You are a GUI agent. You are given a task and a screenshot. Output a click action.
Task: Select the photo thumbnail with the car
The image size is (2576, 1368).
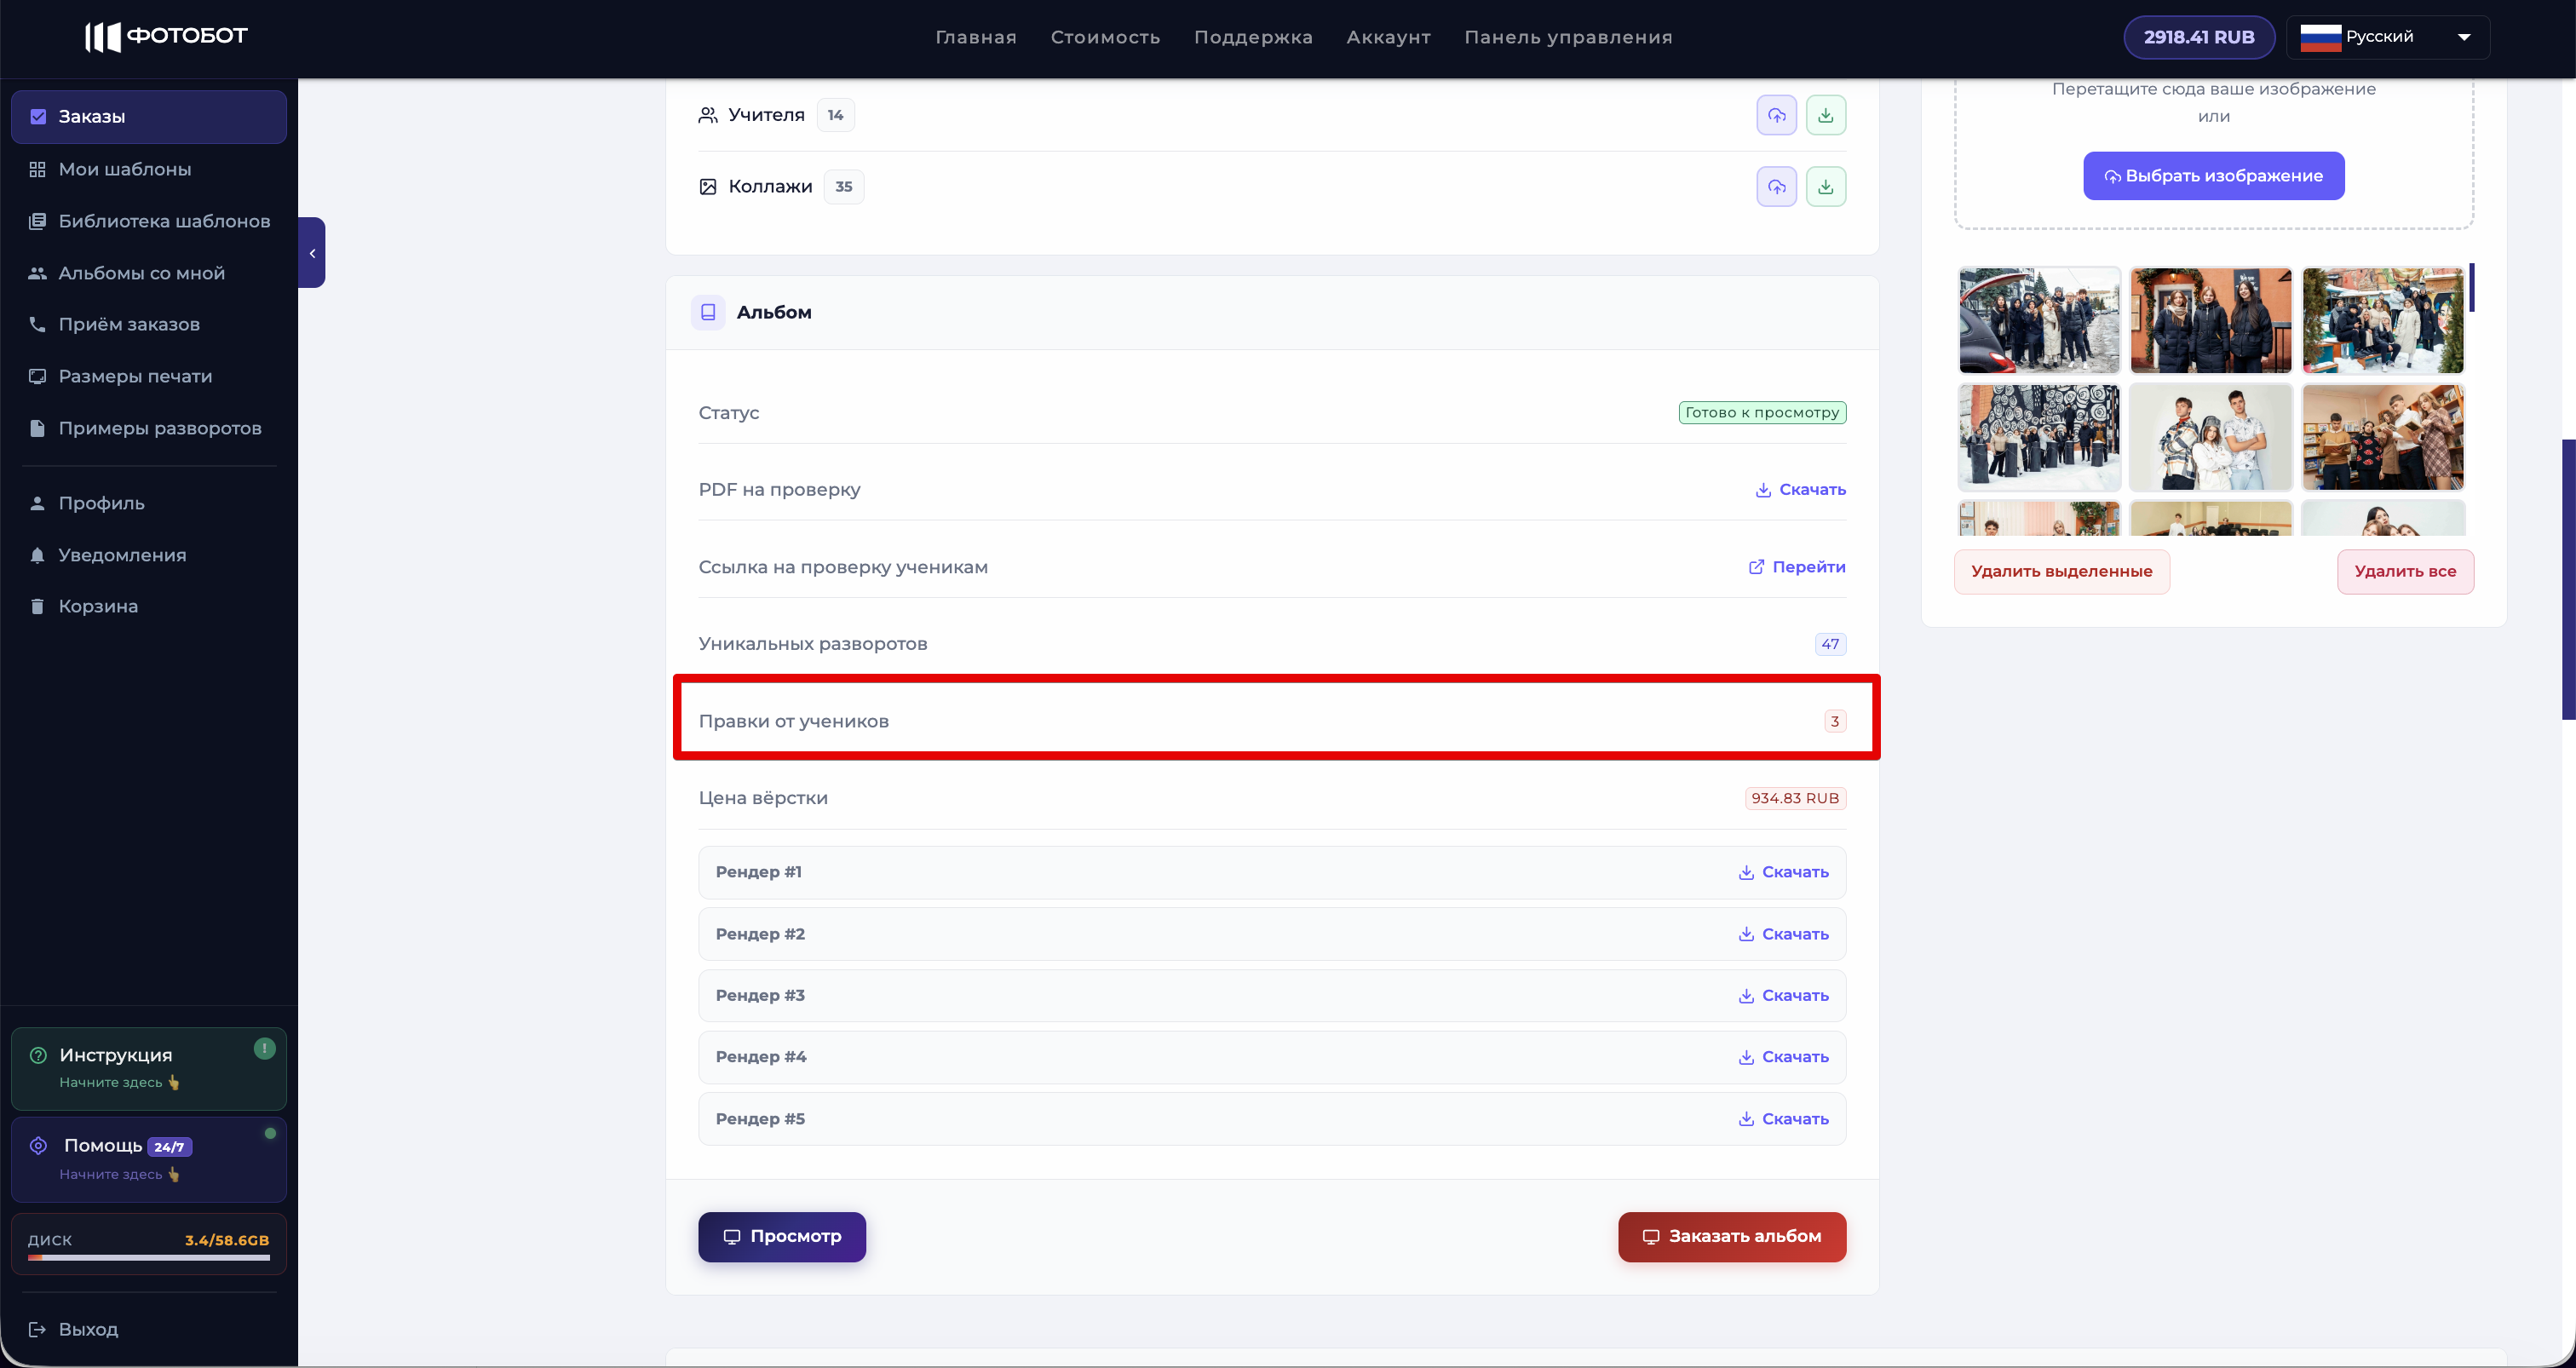coord(2039,320)
